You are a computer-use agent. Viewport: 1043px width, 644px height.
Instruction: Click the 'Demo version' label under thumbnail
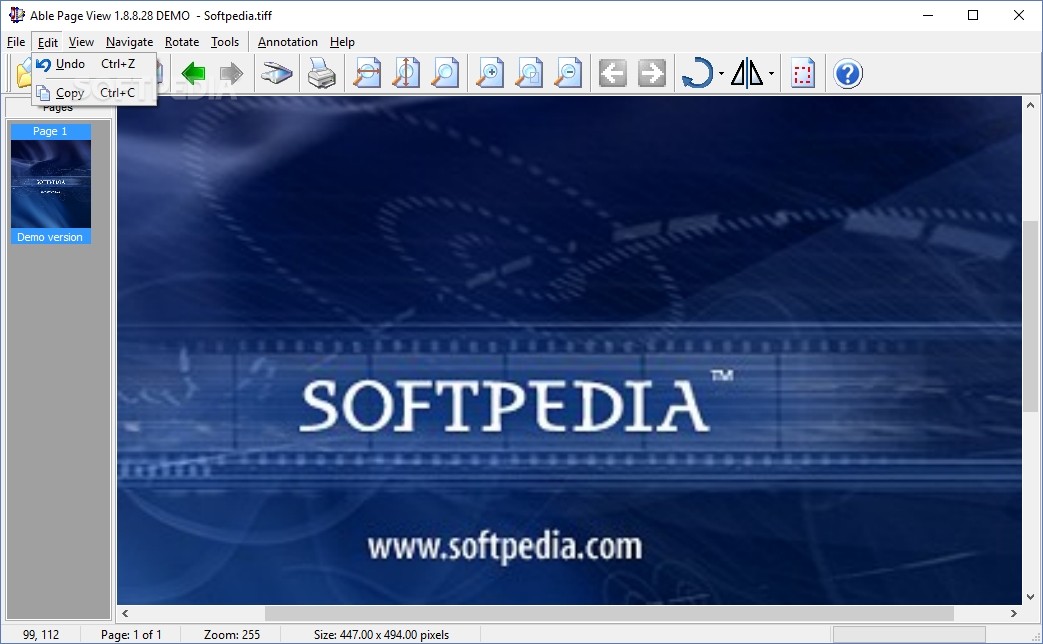point(50,237)
